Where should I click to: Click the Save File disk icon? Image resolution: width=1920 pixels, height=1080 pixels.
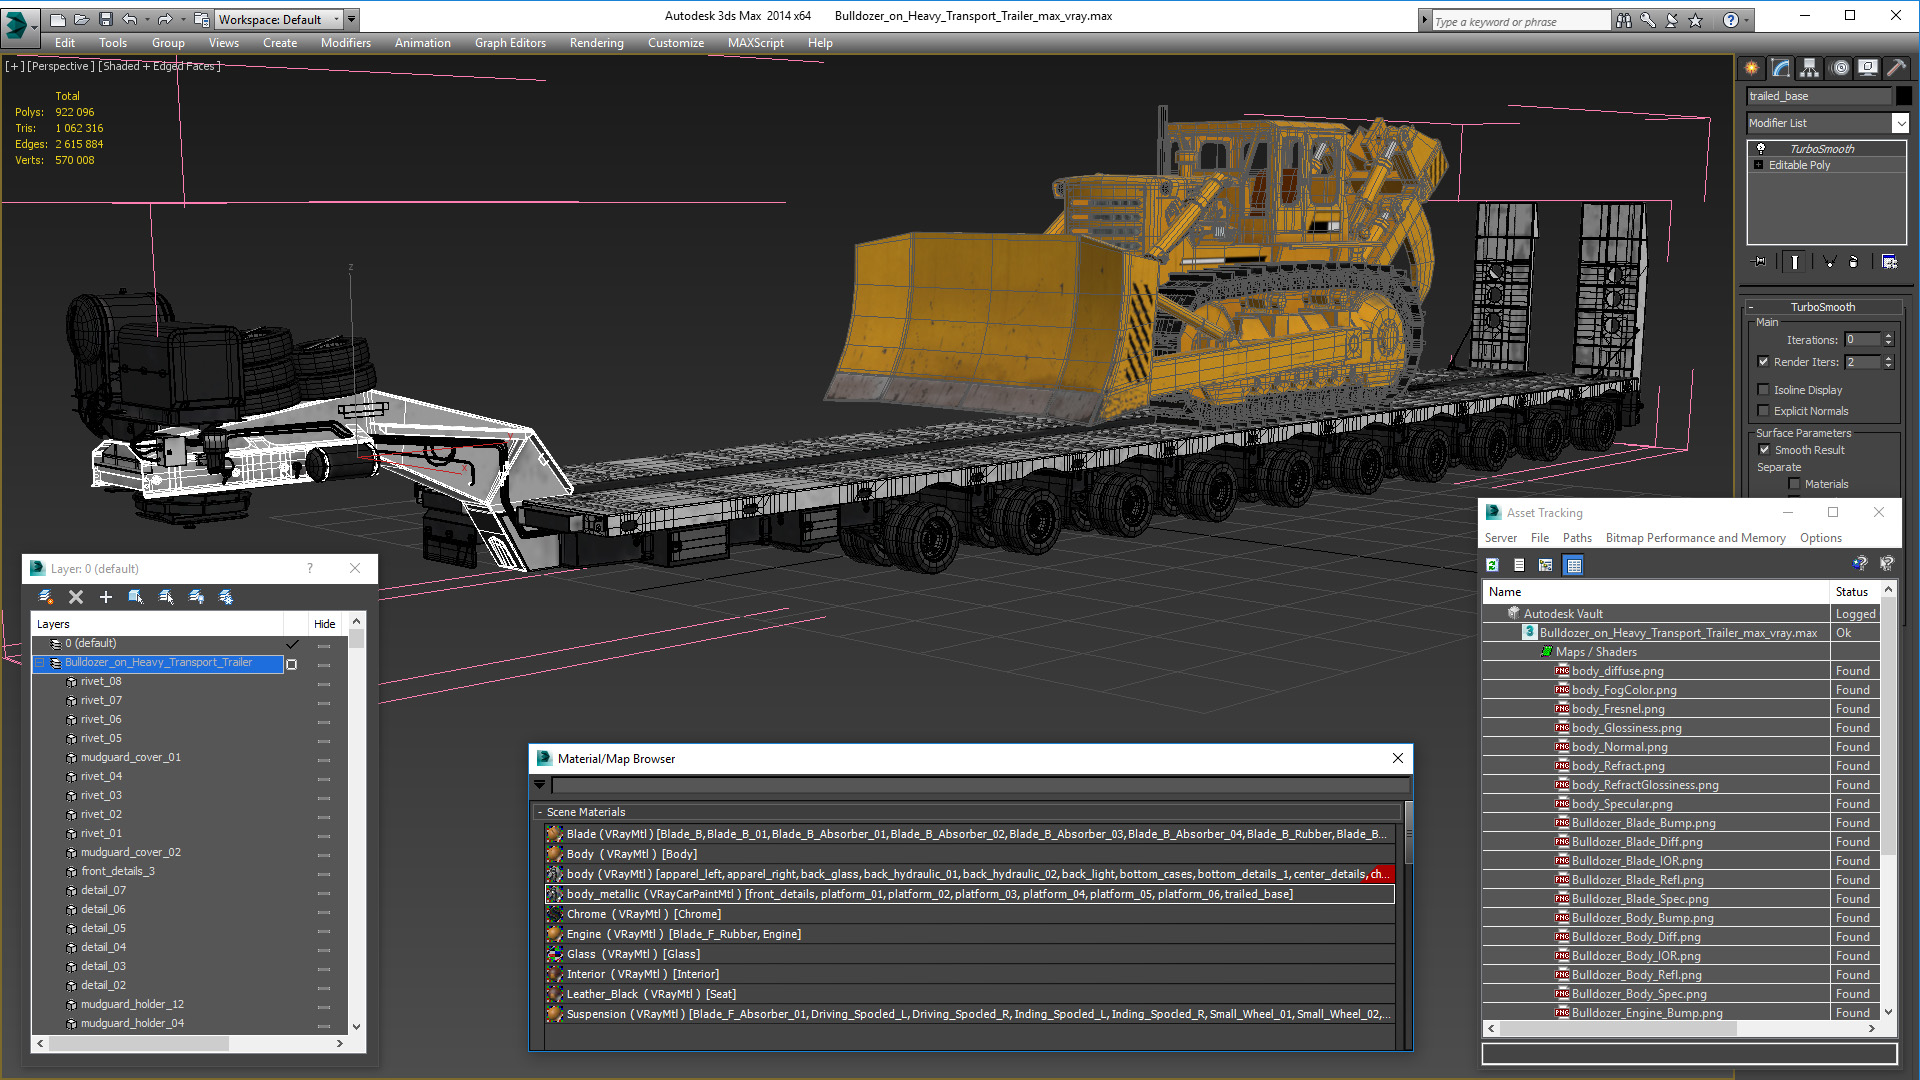(105, 19)
